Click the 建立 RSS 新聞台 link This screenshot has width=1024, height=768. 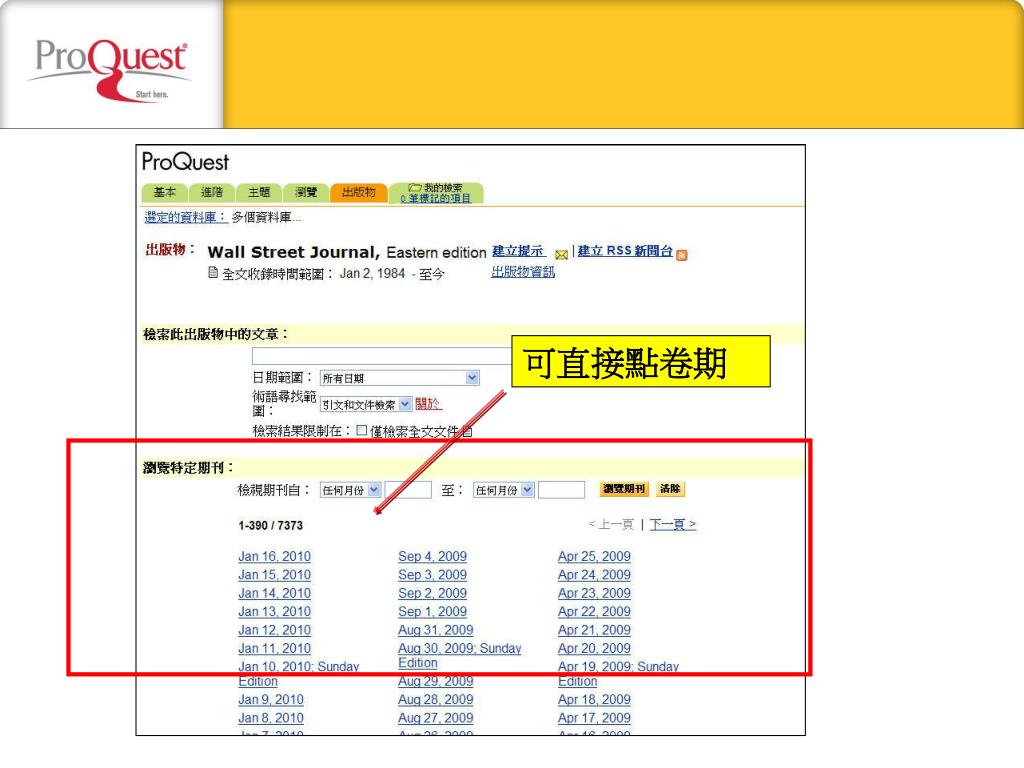coord(625,251)
